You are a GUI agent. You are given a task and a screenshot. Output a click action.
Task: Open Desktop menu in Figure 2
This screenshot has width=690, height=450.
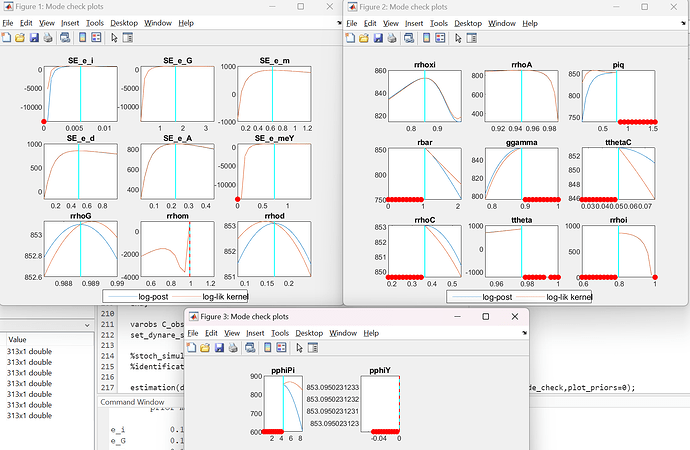tap(468, 23)
